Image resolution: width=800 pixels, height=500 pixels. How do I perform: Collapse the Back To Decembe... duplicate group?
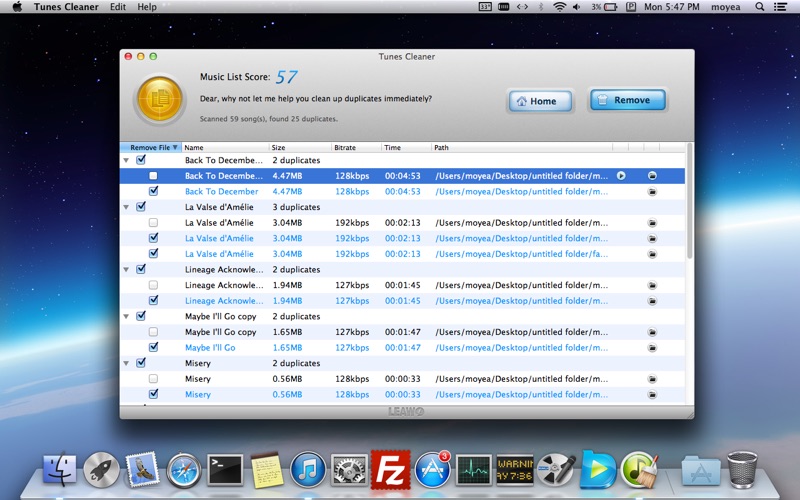tap(126, 160)
